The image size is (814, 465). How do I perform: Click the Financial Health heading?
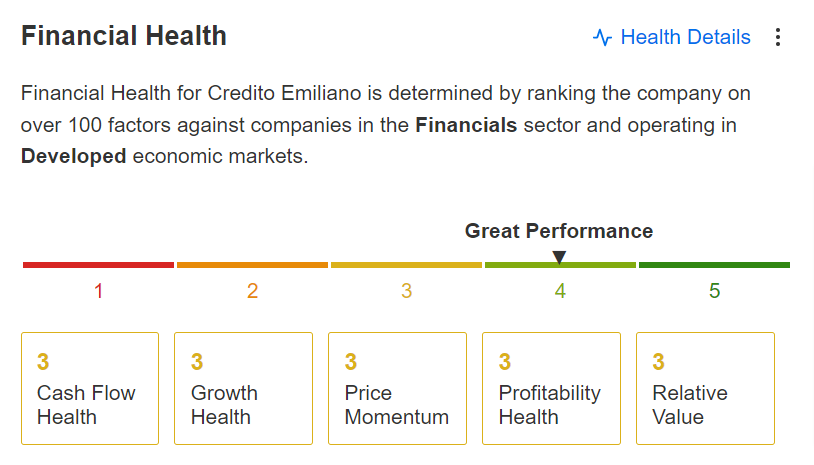[124, 36]
